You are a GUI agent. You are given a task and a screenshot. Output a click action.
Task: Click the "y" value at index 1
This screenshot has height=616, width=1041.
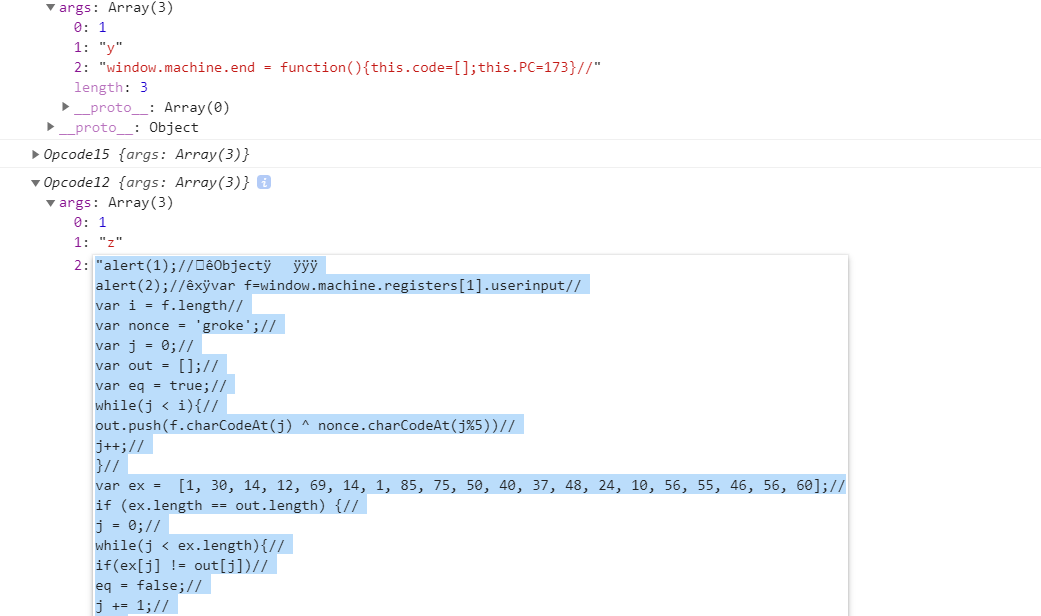tap(111, 47)
